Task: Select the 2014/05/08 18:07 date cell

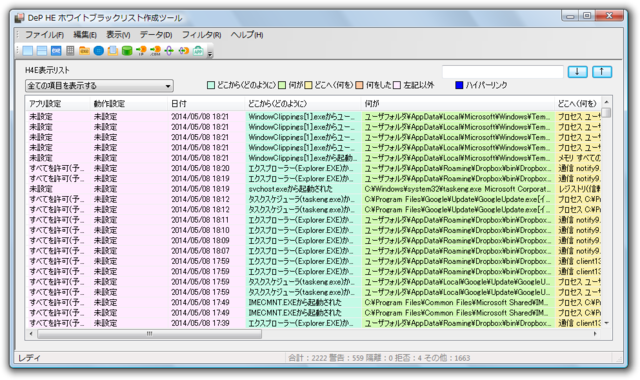Action: click(x=206, y=251)
